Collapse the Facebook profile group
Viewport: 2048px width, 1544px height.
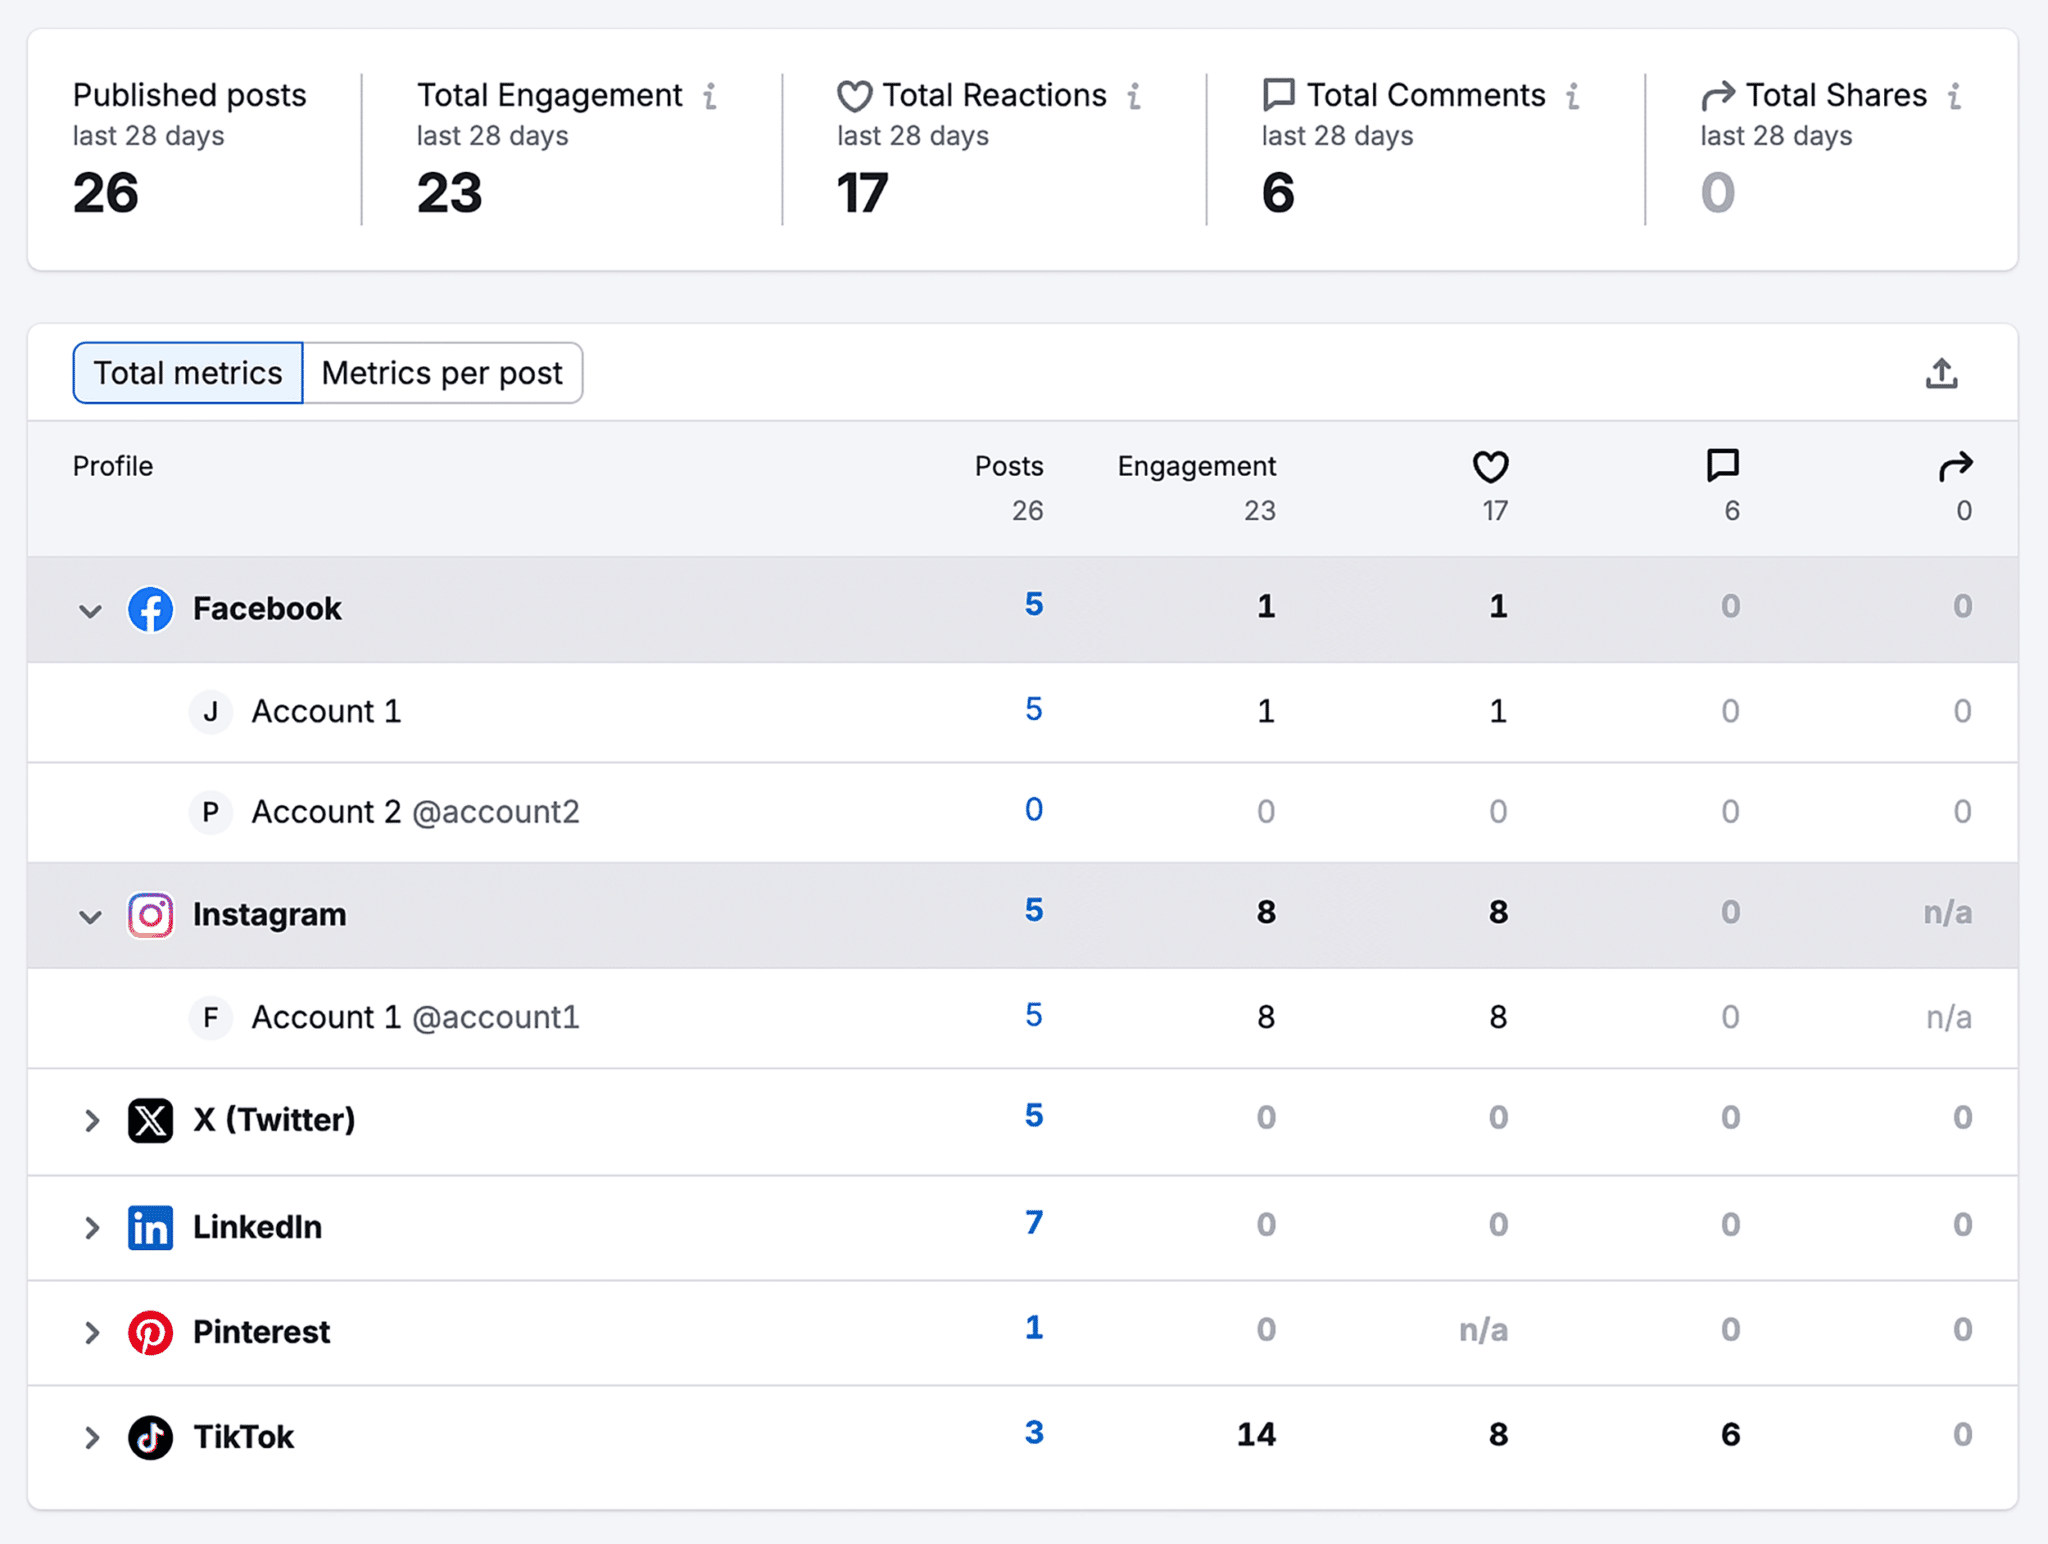(90, 610)
